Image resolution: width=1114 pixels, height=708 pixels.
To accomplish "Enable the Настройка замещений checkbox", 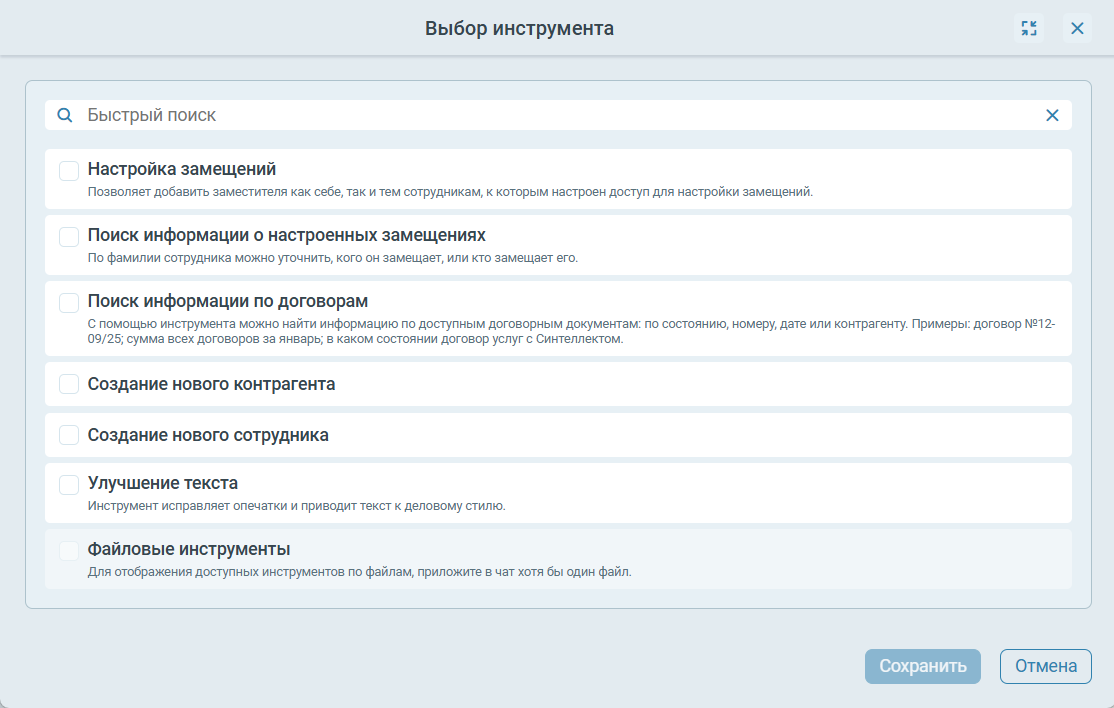I will click(69, 171).
